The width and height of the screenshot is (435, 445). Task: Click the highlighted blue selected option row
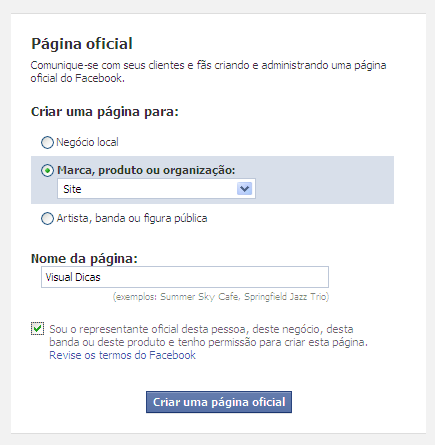(212, 180)
